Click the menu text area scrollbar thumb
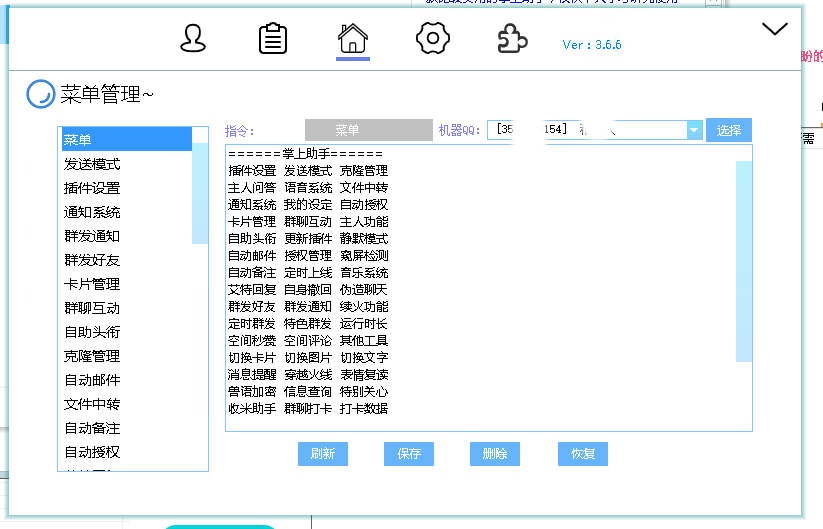Viewport: 823px width, 529px height. (x=744, y=261)
